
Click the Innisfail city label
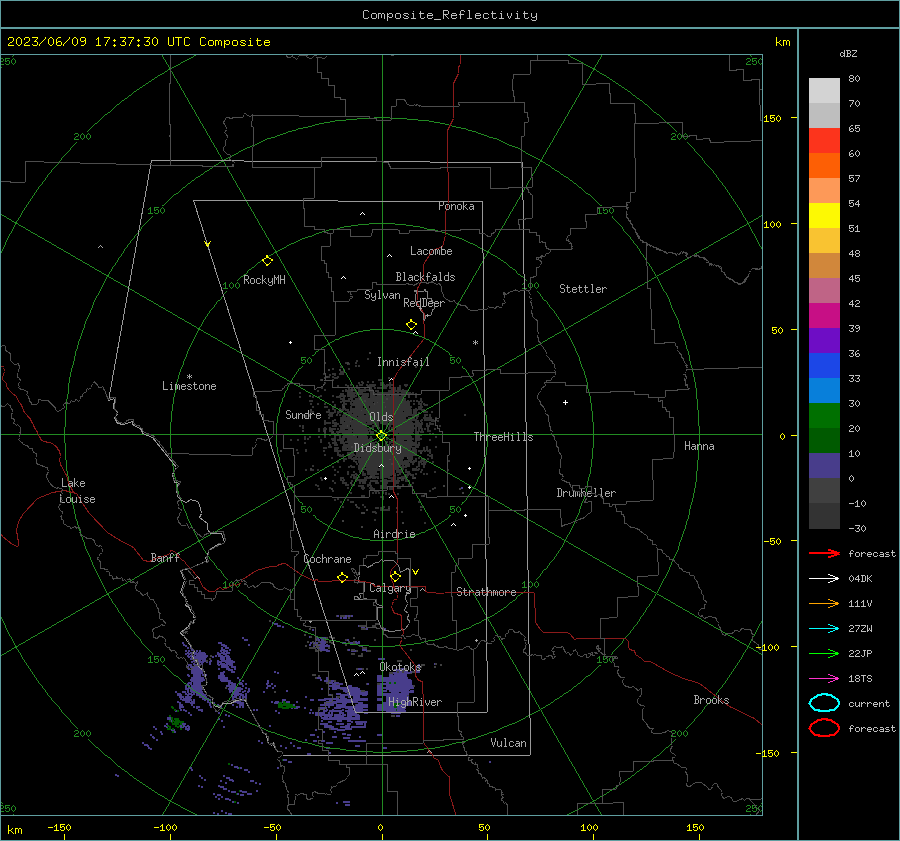tap(403, 362)
